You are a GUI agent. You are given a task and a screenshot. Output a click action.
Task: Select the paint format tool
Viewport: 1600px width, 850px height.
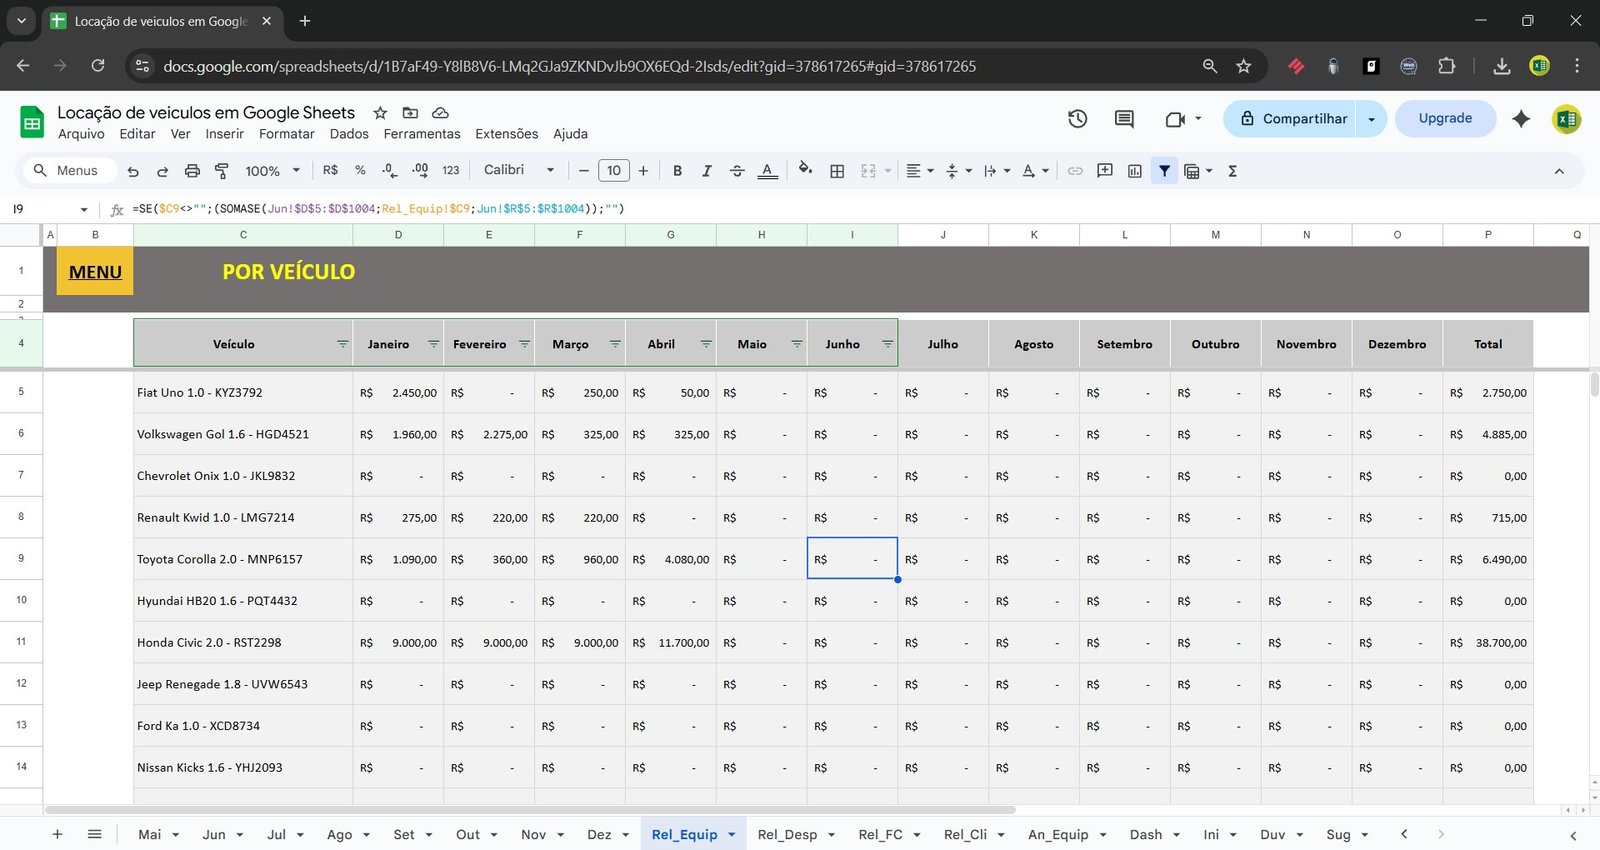(222, 171)
